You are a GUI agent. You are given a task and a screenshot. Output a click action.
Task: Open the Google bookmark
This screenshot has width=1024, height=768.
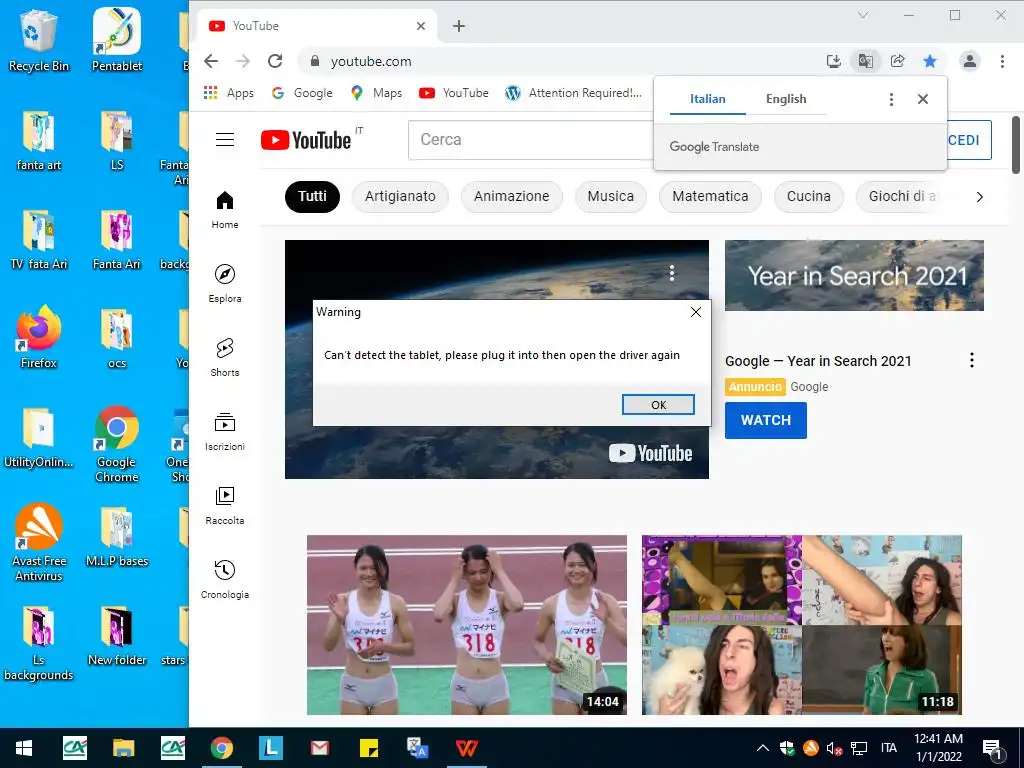[x=302, y=93]
